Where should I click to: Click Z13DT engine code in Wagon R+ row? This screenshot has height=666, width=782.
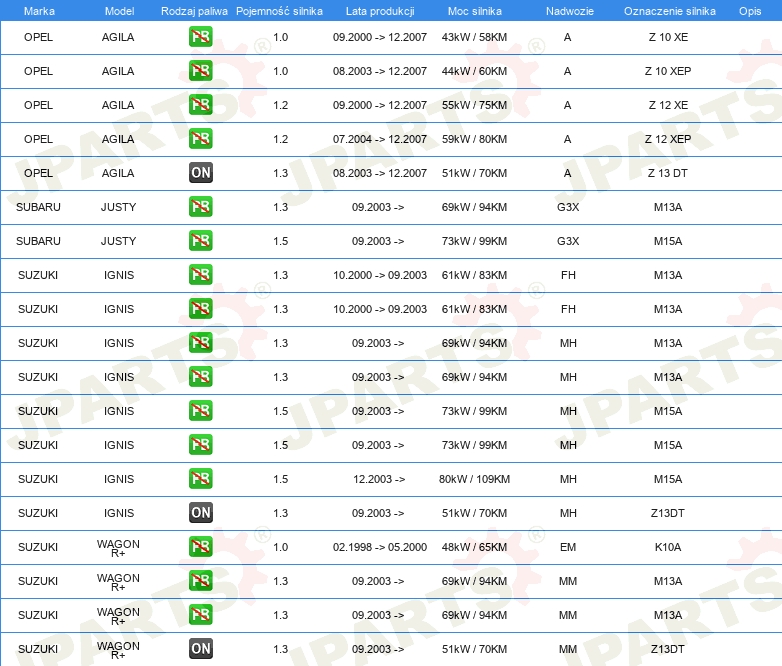[x=668, y=649]
